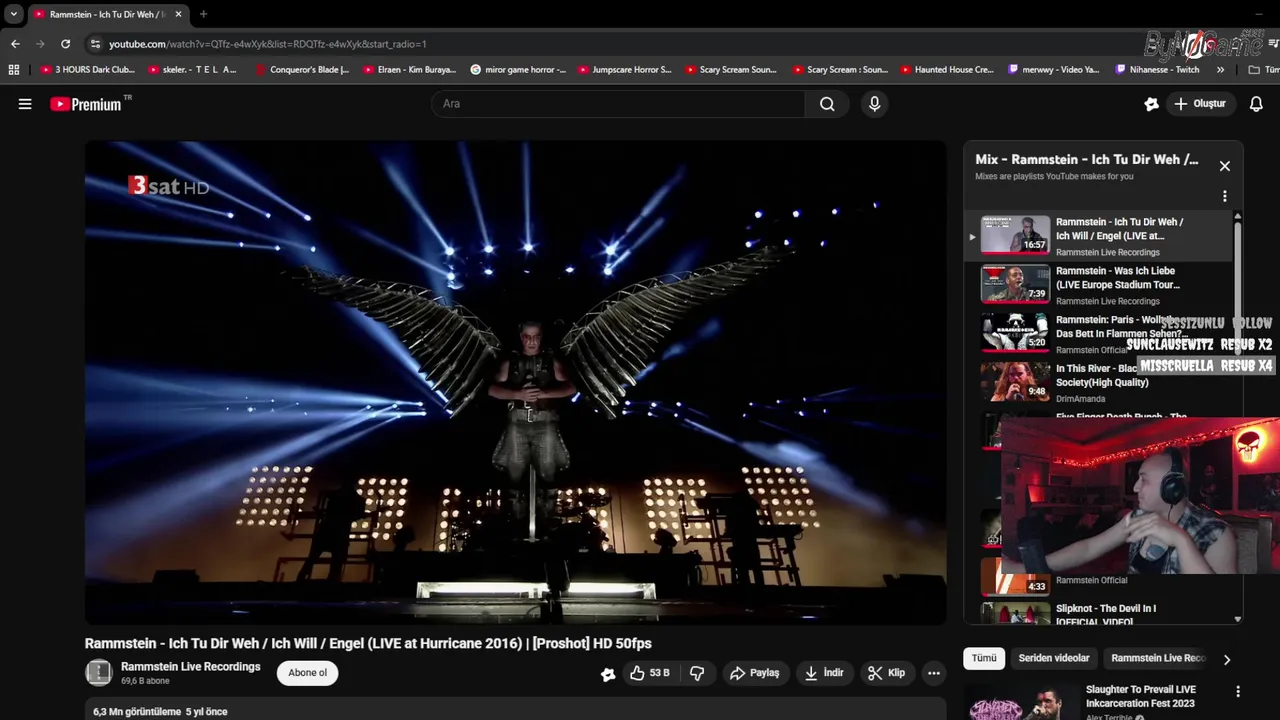Show more filter chips with right arrow
The image size is (1280, 720).
pyautogui.click(x=1227, y=659)
